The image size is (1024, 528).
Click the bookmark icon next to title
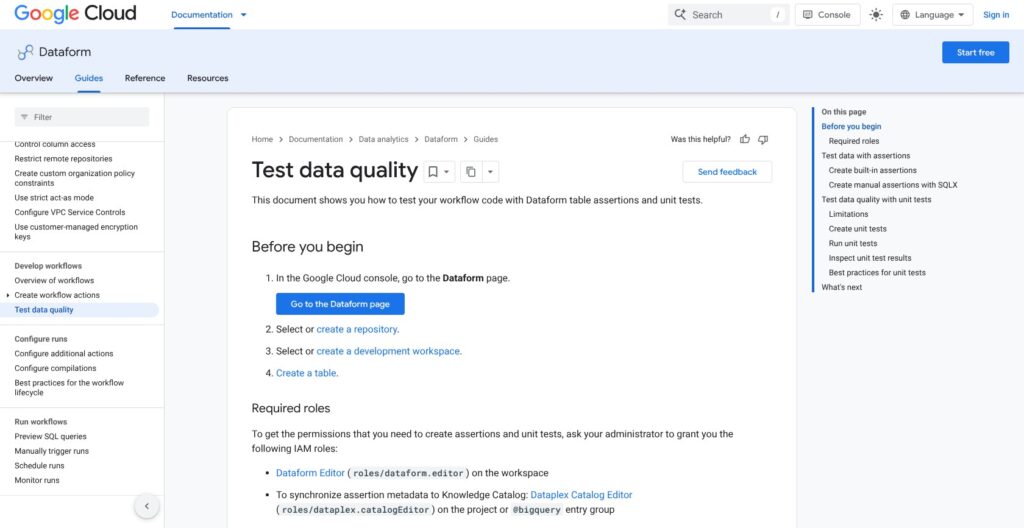[x=432, y=172]
